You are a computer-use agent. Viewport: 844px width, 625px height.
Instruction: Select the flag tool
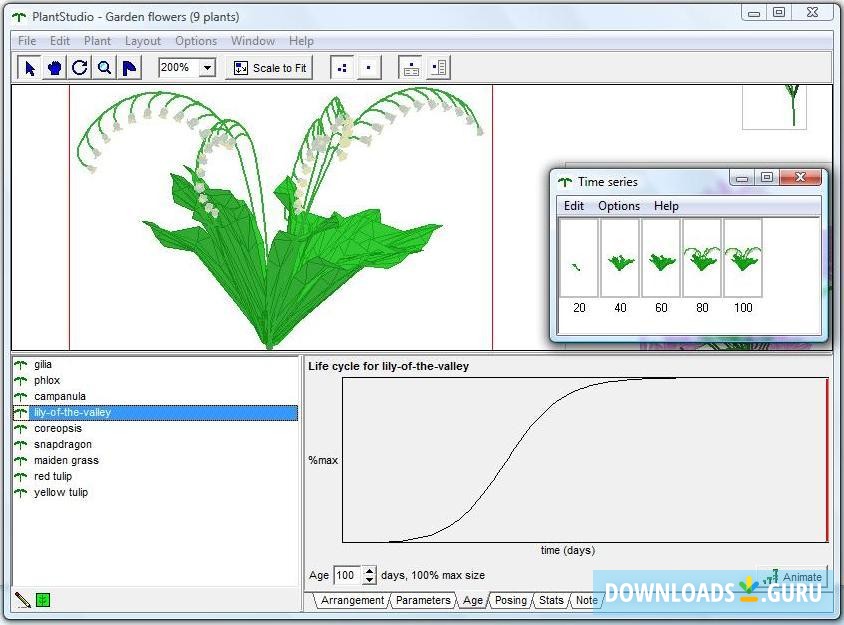click(129, 67)
